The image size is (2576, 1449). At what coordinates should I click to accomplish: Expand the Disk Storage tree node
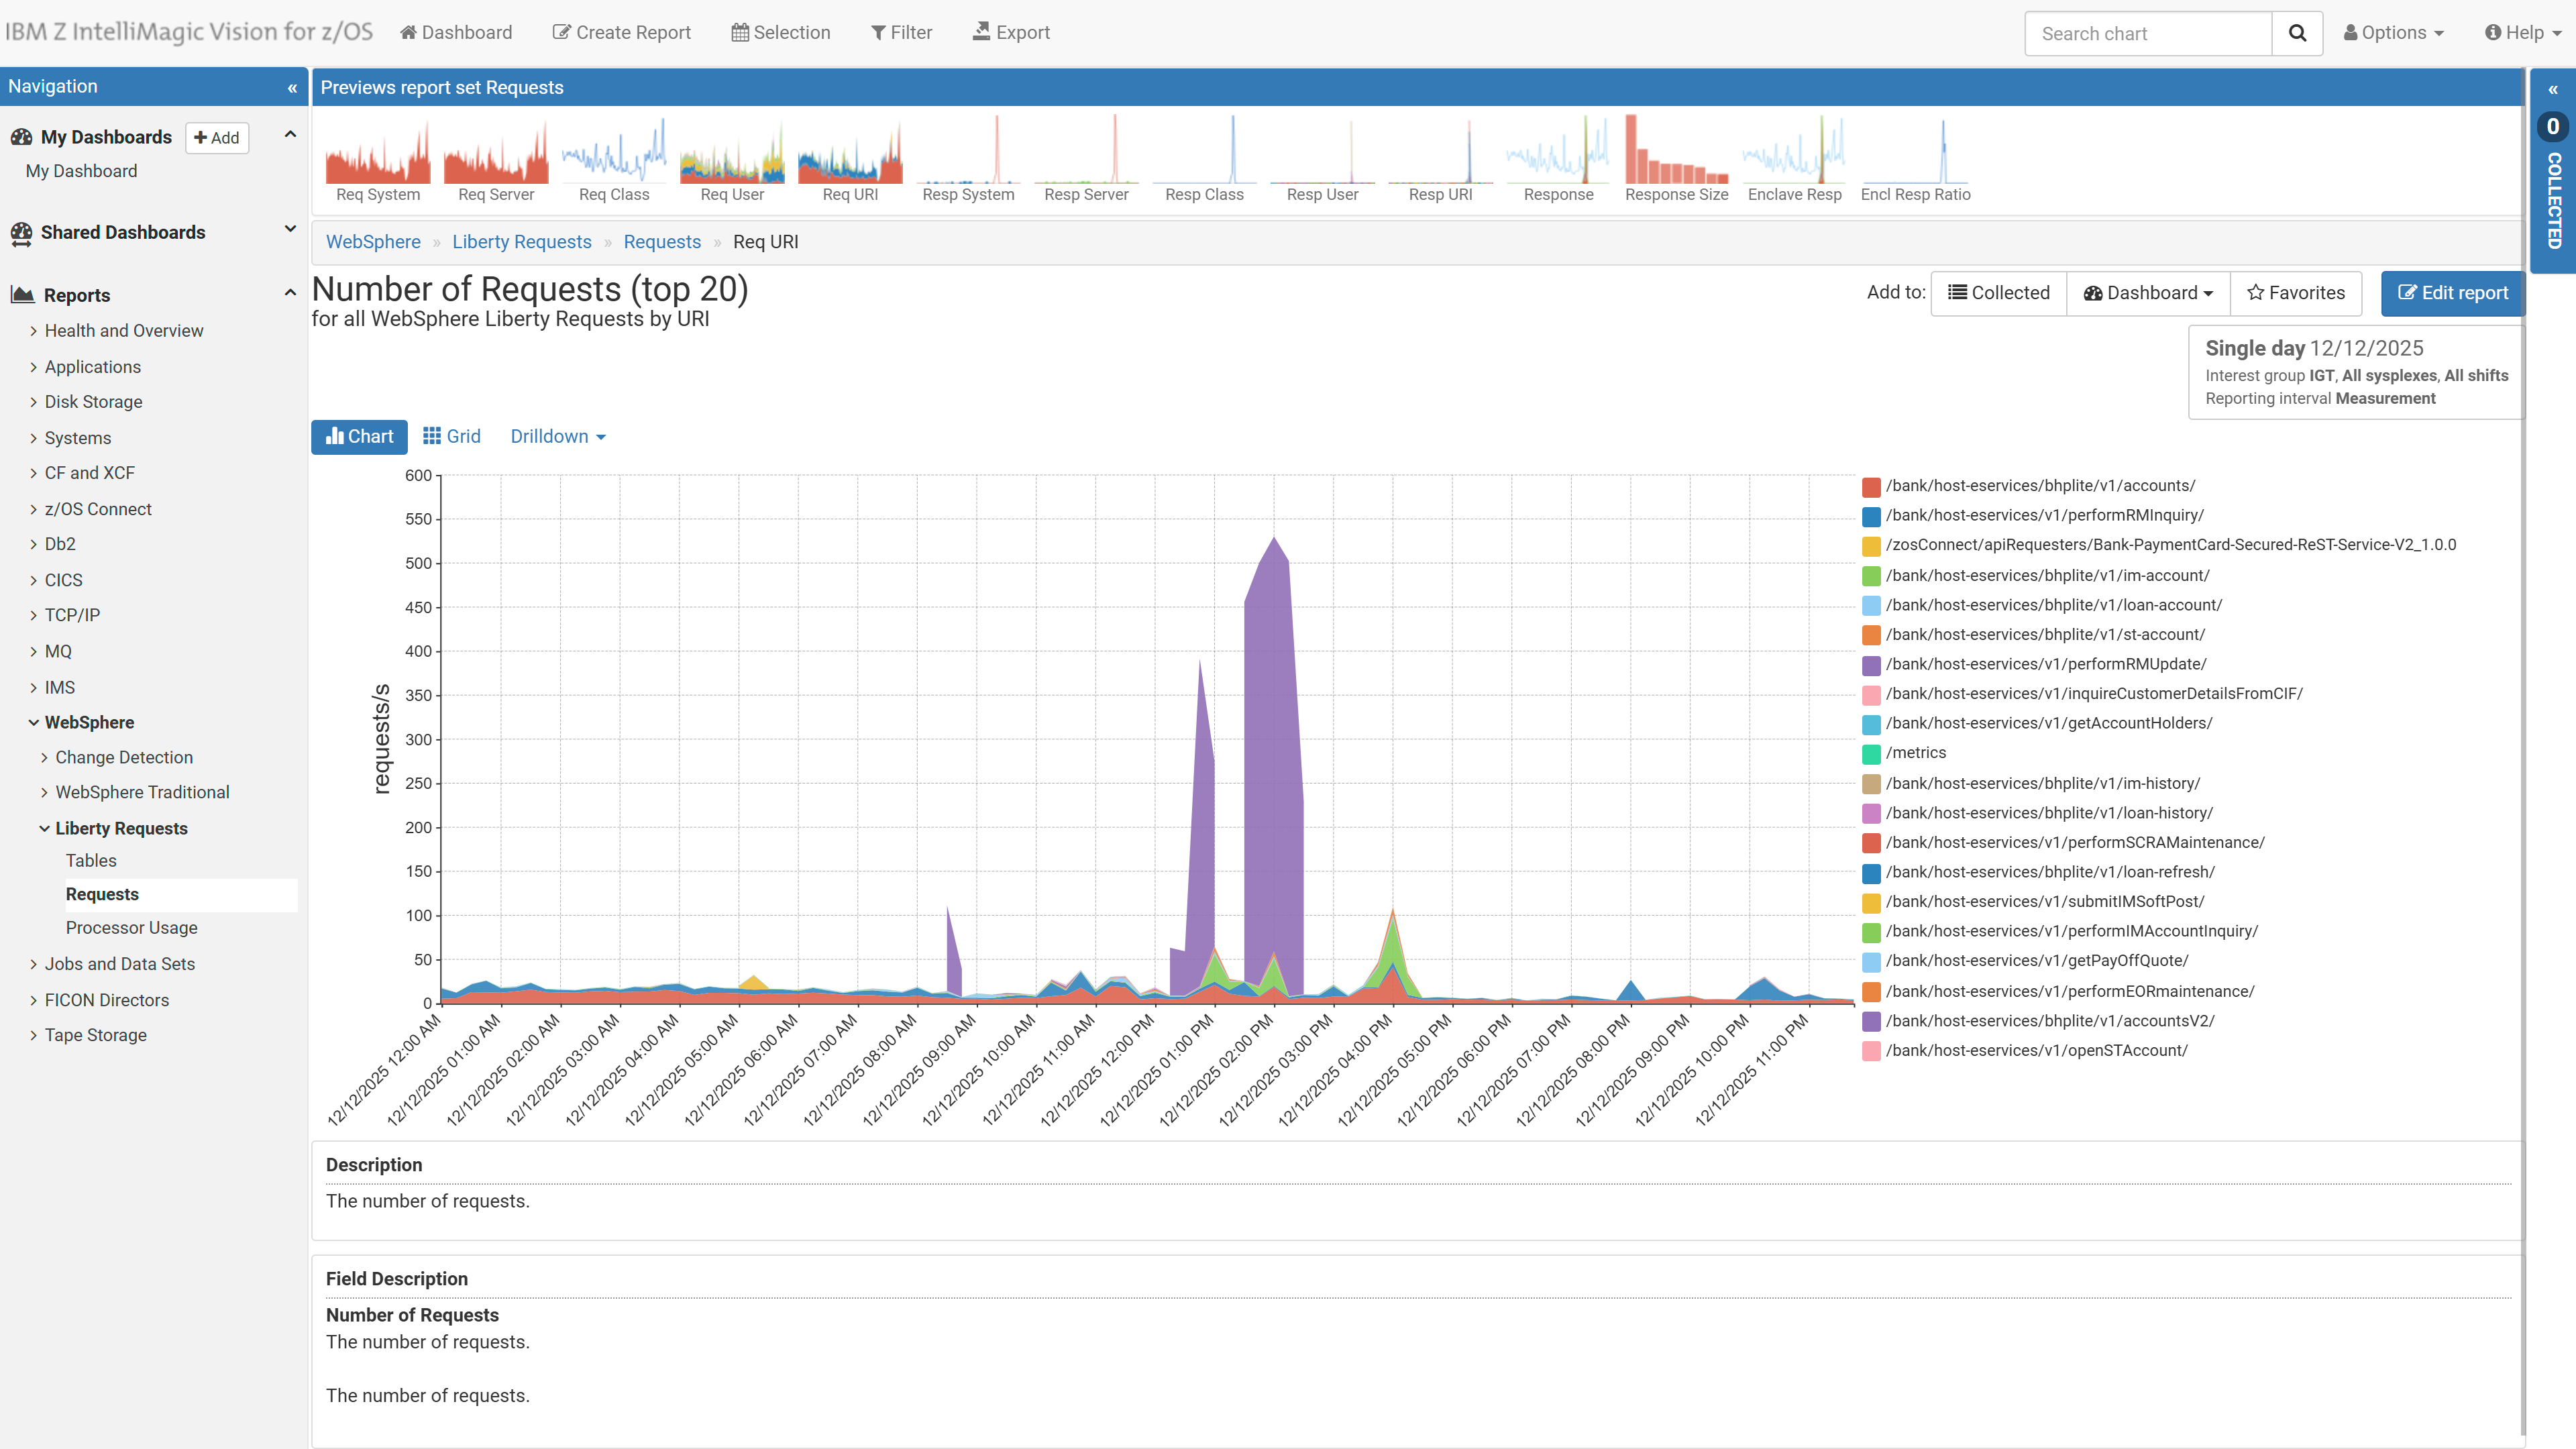click(33, 402)
